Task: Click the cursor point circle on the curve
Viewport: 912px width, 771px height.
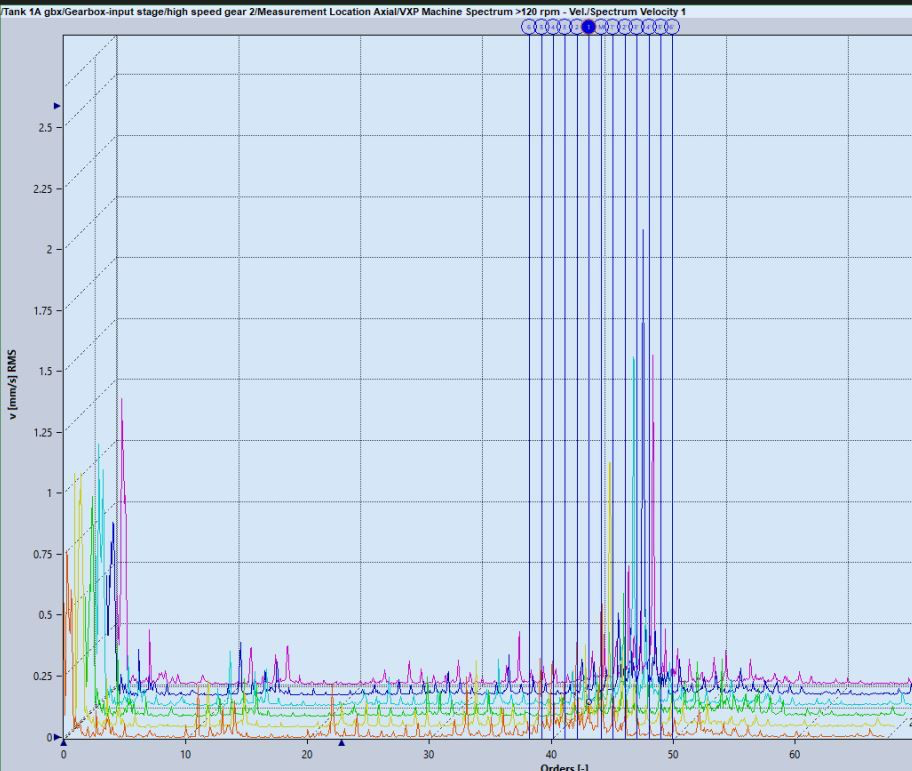Action: [589, 702]
